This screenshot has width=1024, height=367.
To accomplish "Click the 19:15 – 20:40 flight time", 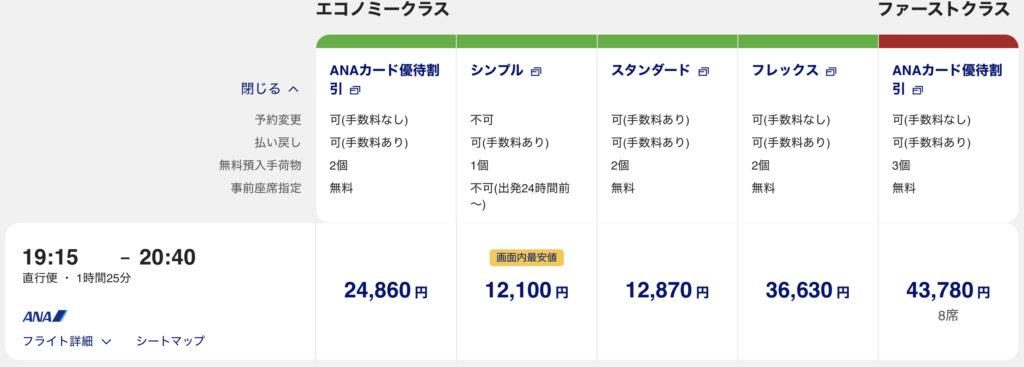I will [109, 257].
